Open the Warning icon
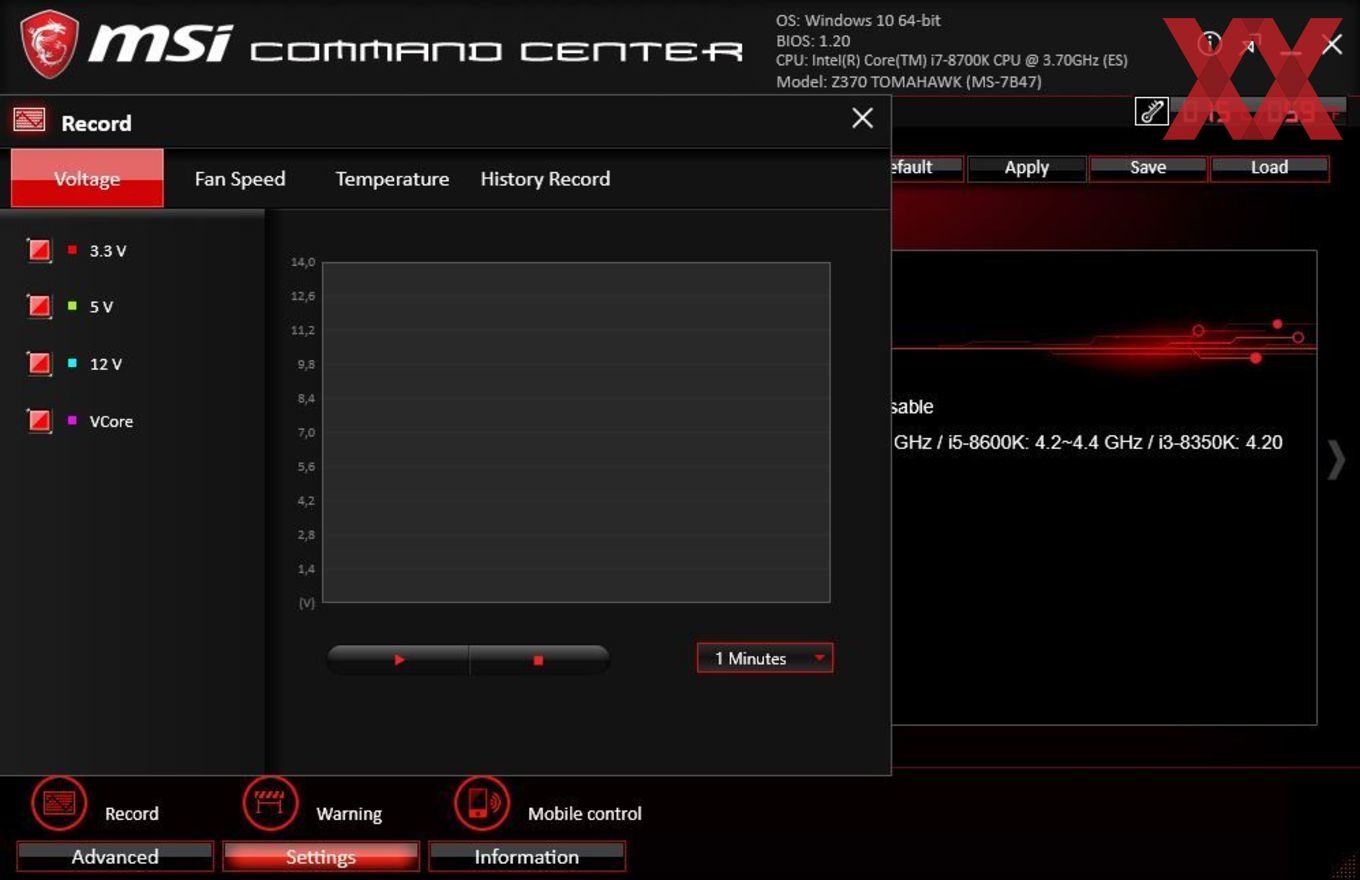 [x=270, y=803]
